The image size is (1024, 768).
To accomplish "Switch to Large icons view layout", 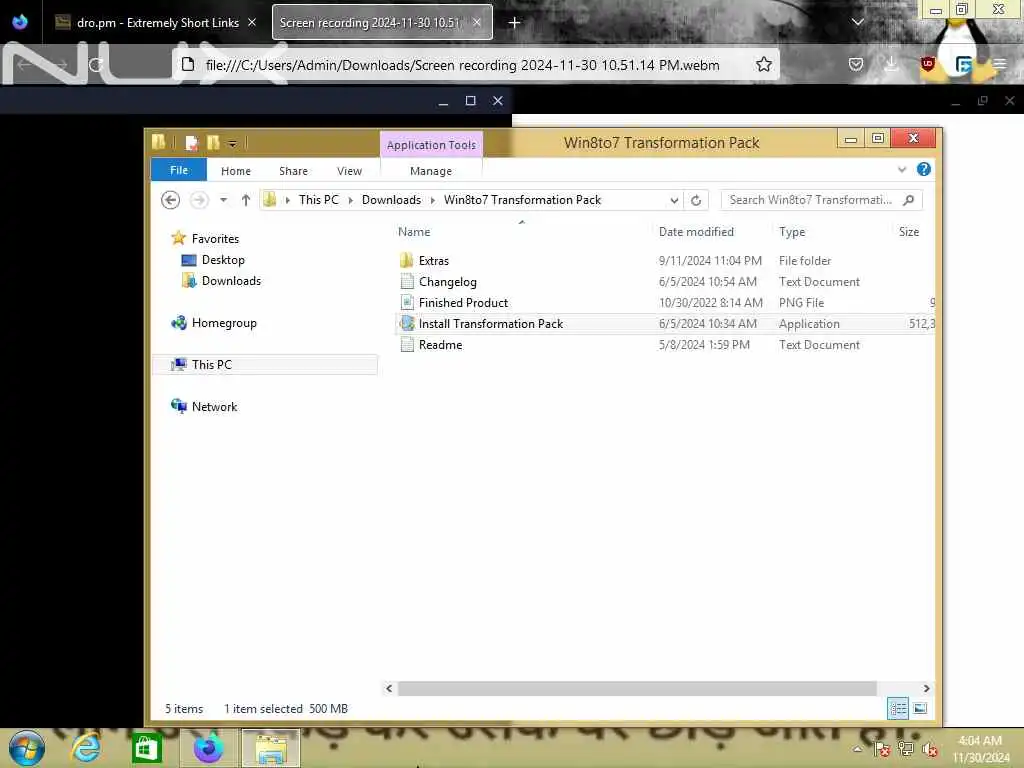I will pos(920,709).
